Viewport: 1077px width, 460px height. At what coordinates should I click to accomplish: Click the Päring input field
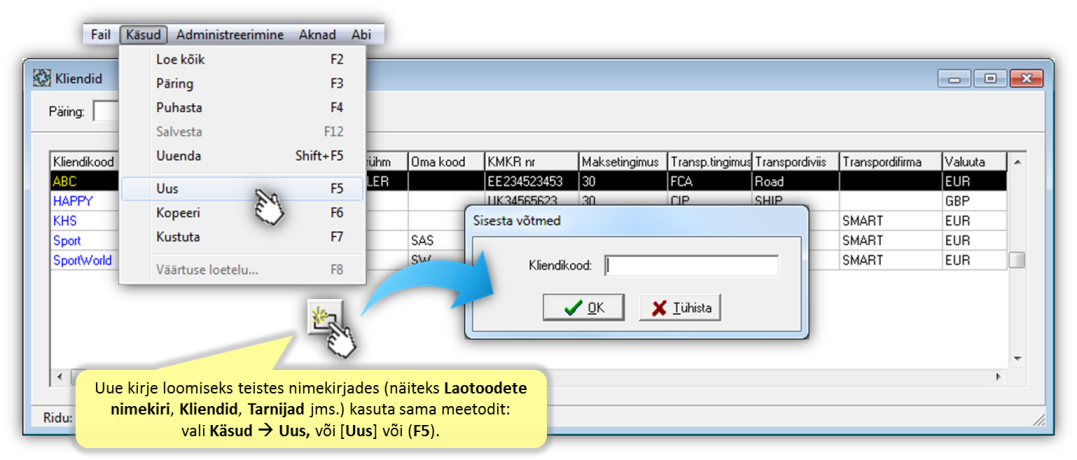[x=106, y=111]
